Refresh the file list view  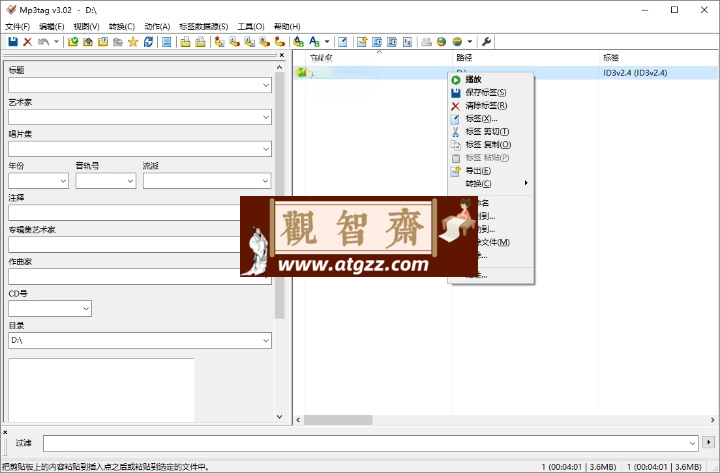148,42
